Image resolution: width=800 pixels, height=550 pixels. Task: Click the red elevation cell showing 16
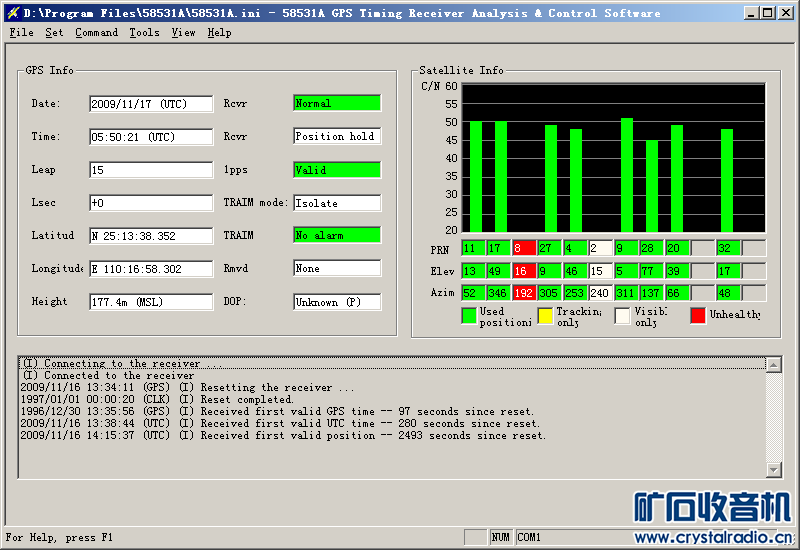(524, 271)
